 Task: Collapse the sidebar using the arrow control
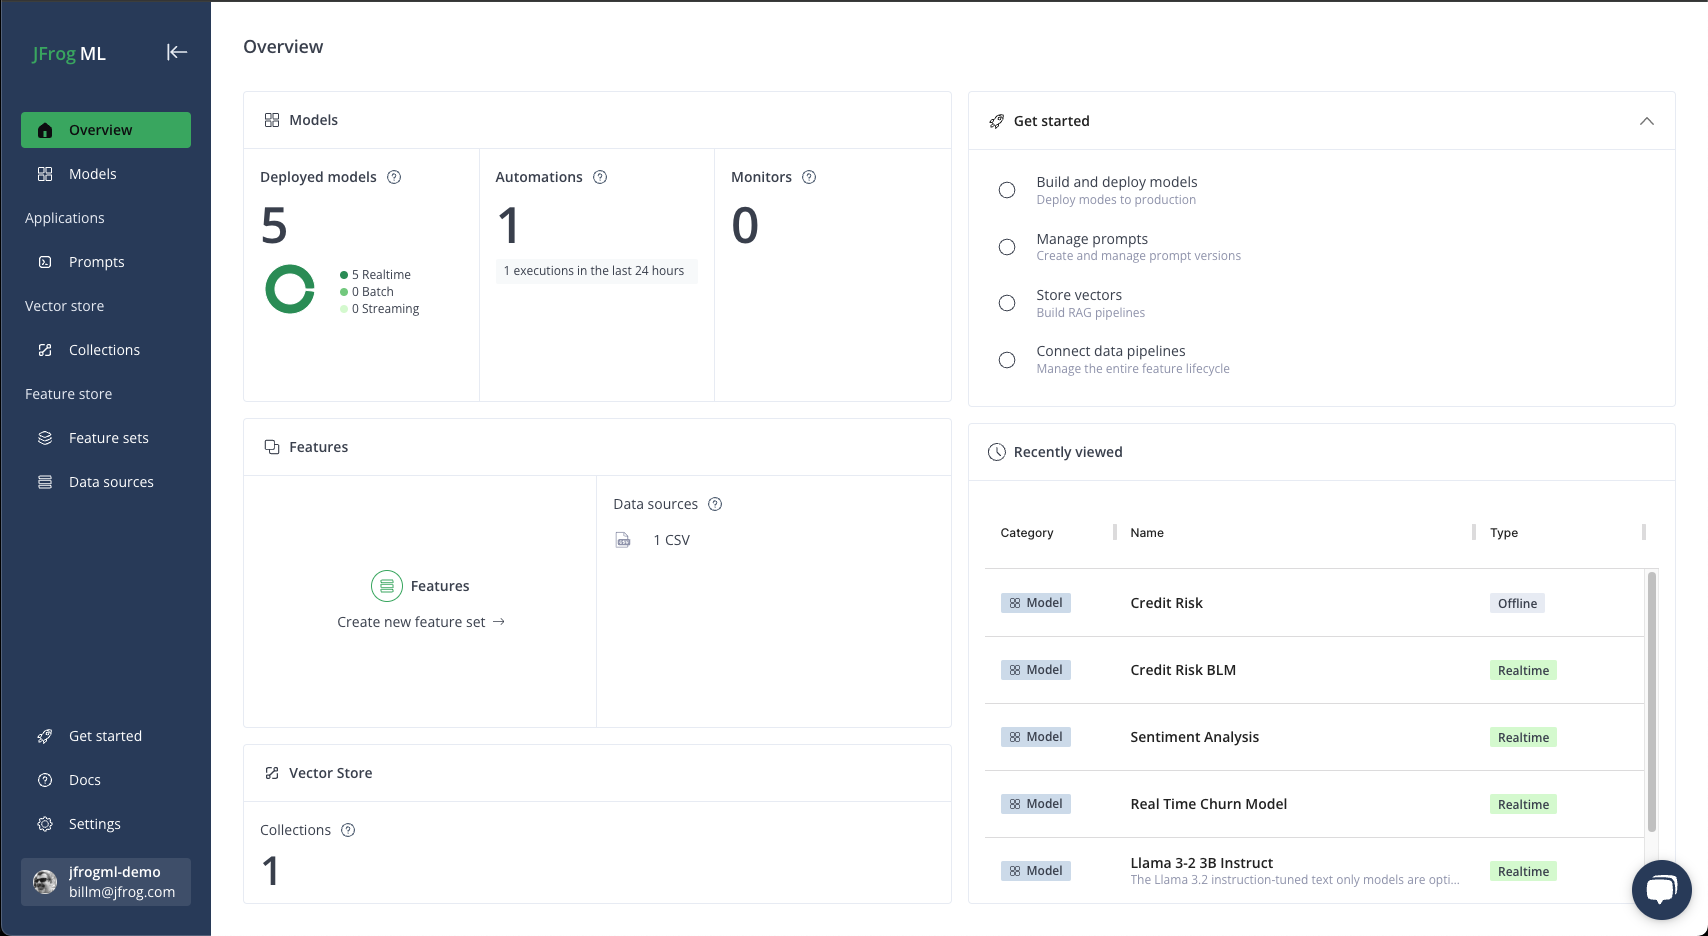tap(177, 52)
